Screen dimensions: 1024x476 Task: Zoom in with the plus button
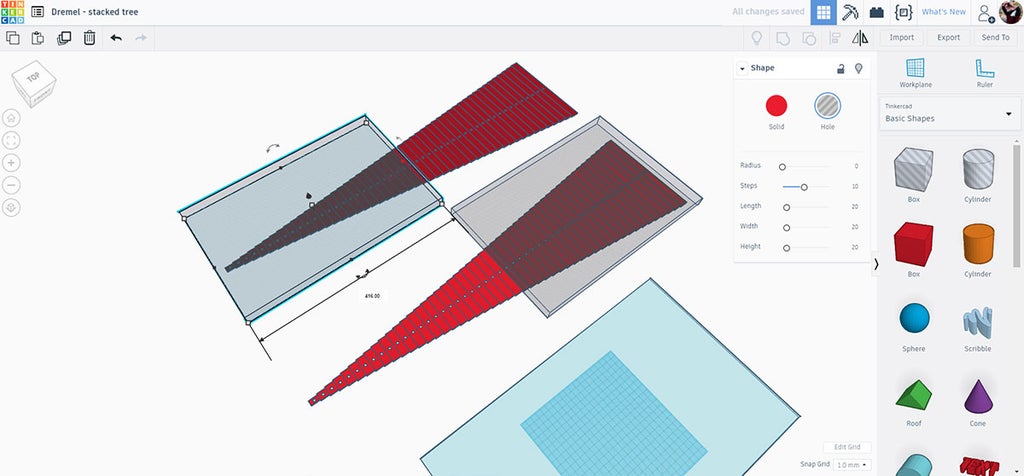click(x=12, y=163)
